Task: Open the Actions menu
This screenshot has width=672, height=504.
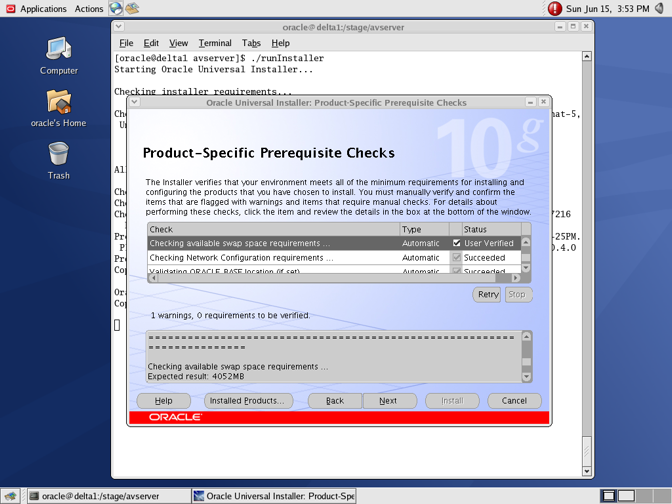Action: point(89,9)
